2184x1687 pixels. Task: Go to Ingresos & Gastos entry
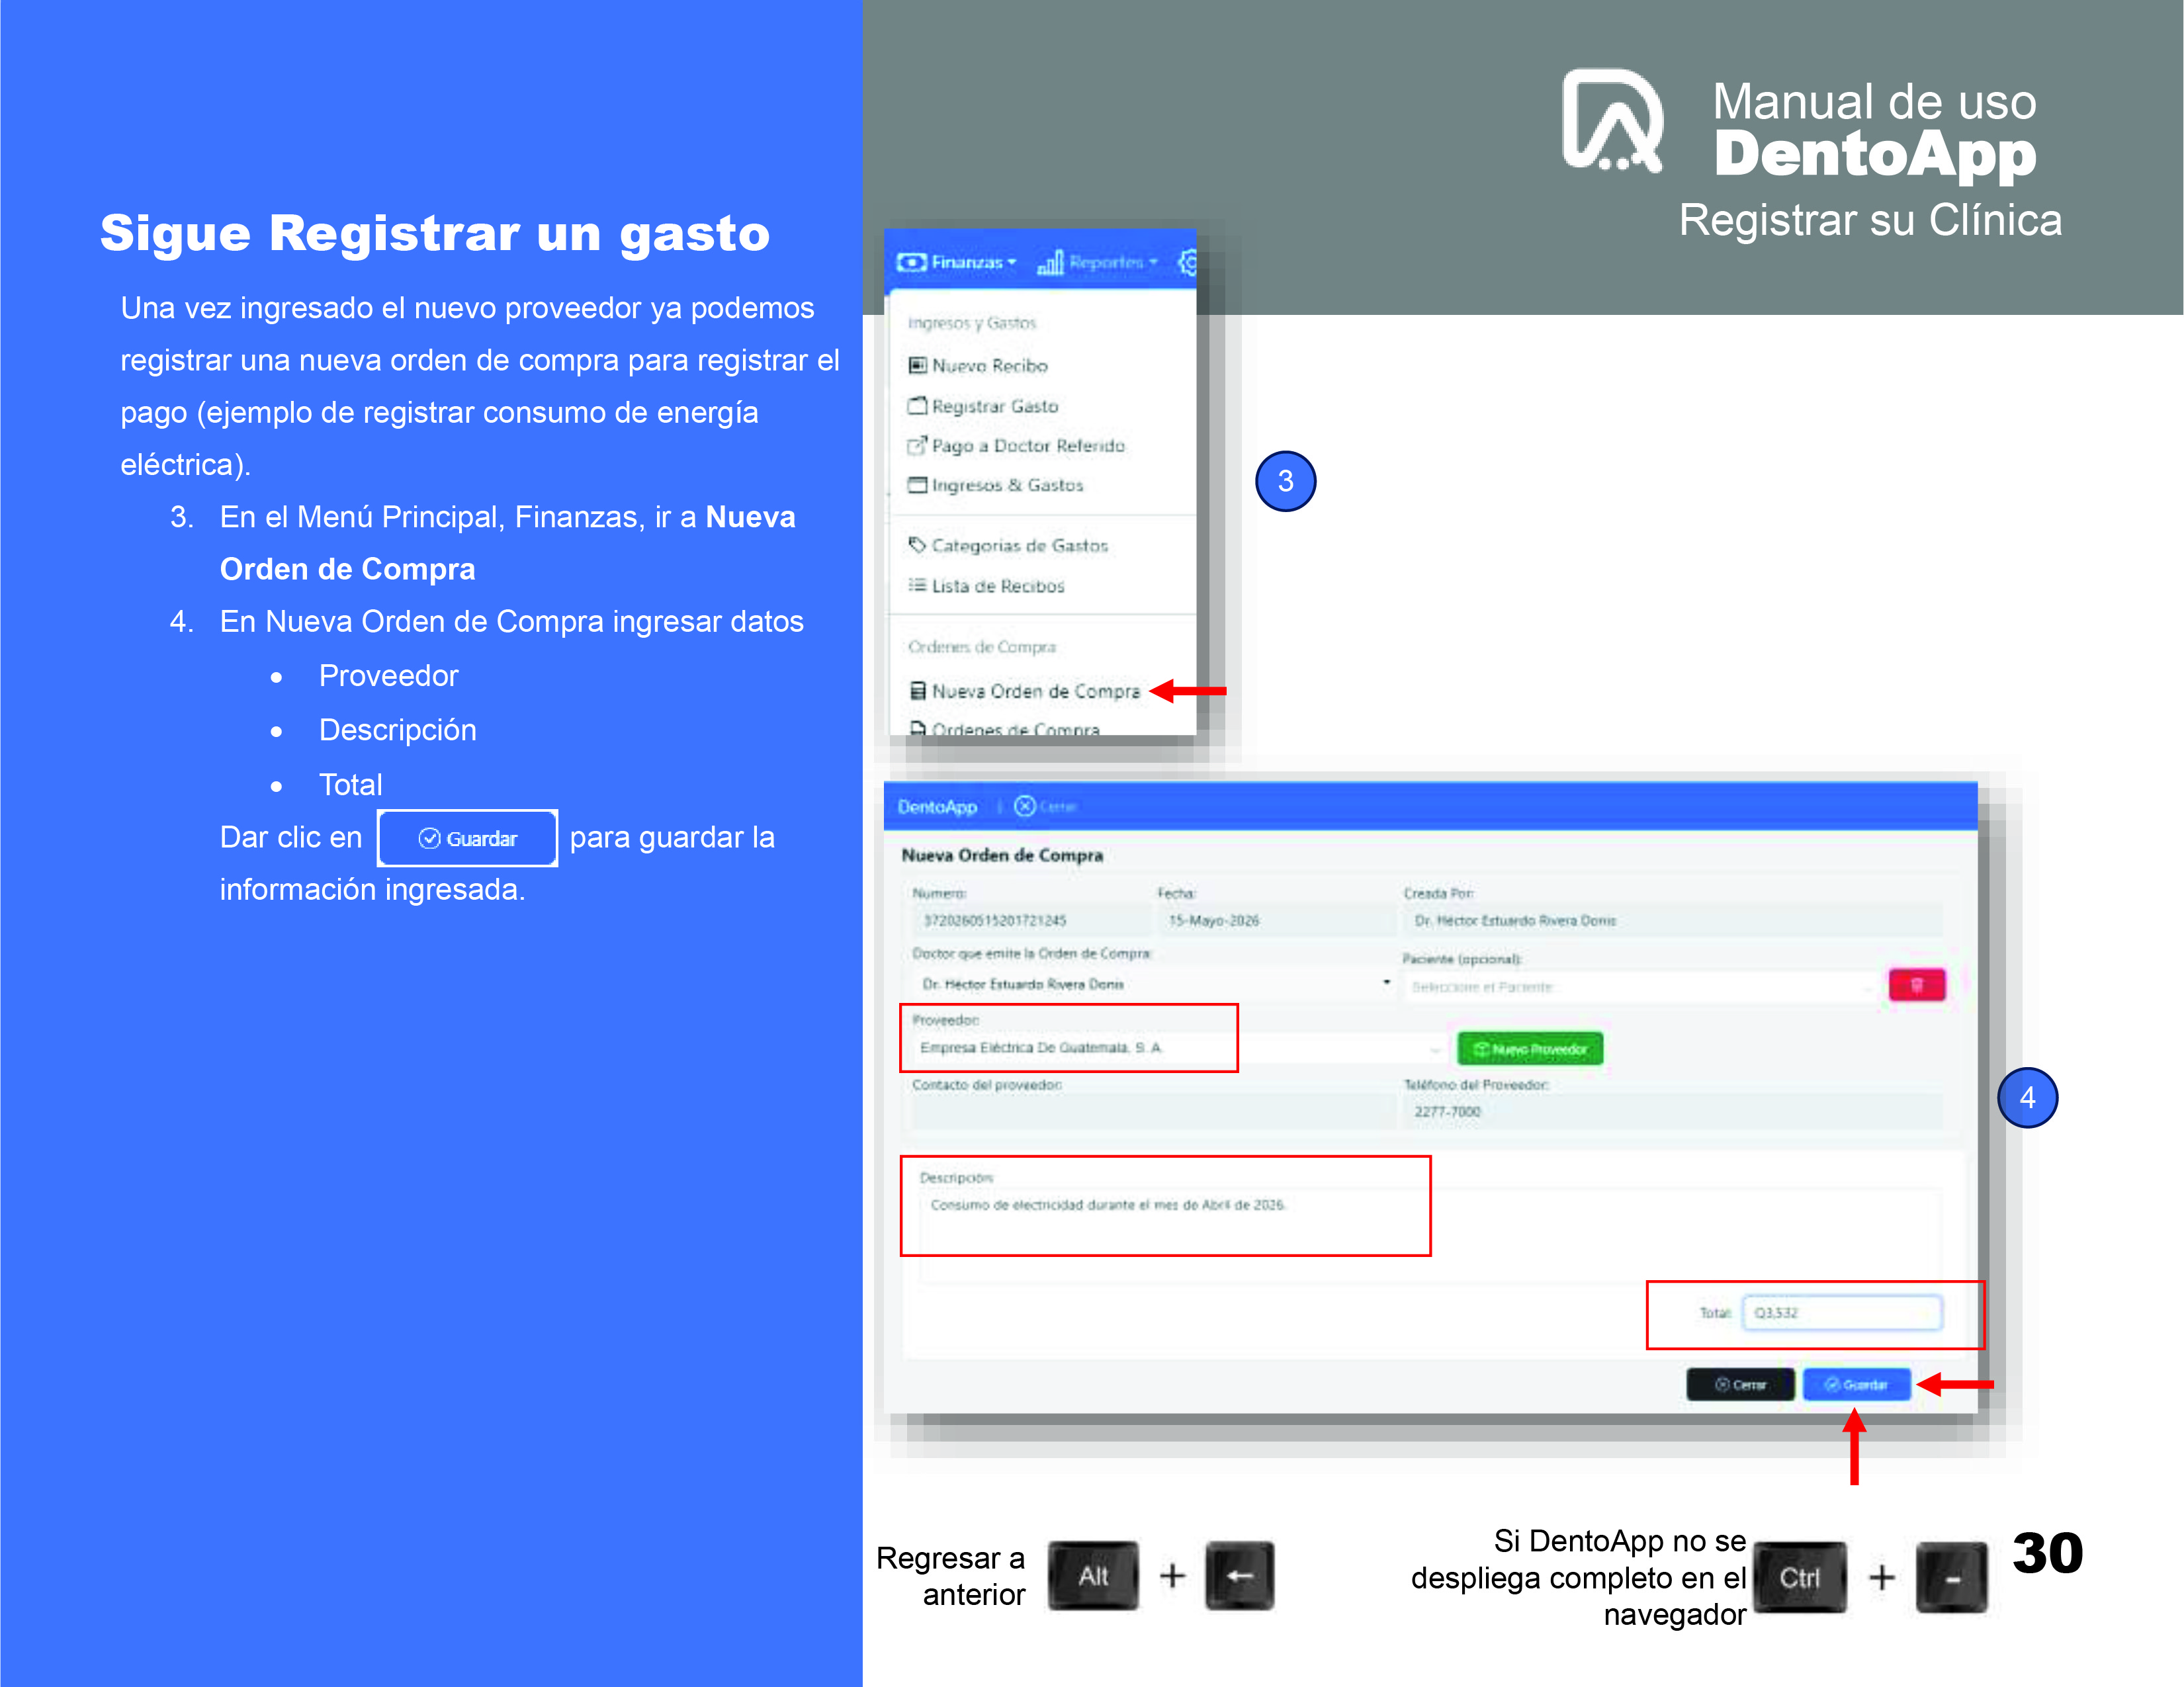996,485
